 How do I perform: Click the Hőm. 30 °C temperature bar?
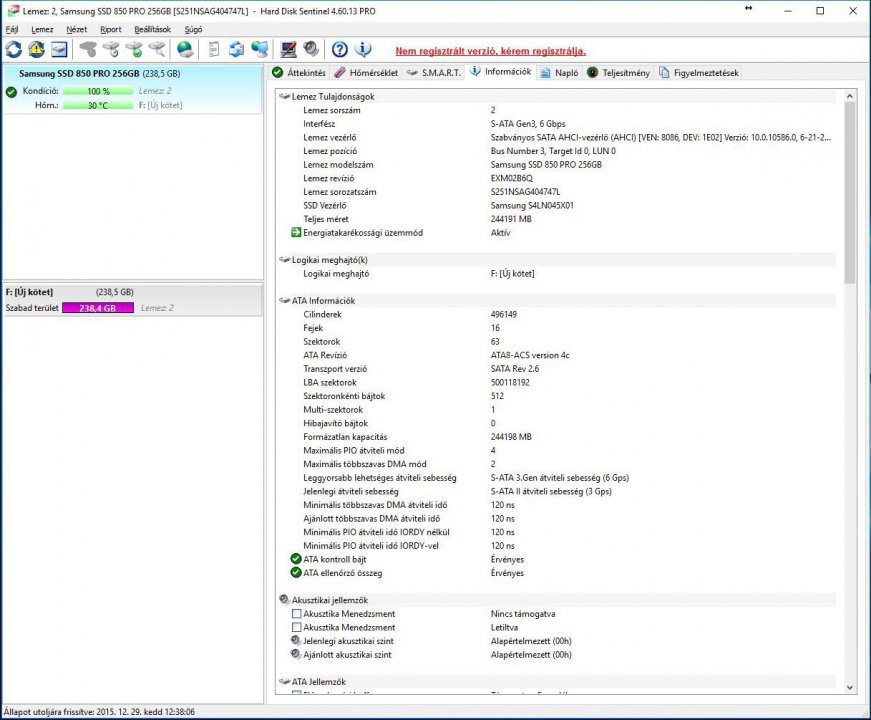click(98, 105)
